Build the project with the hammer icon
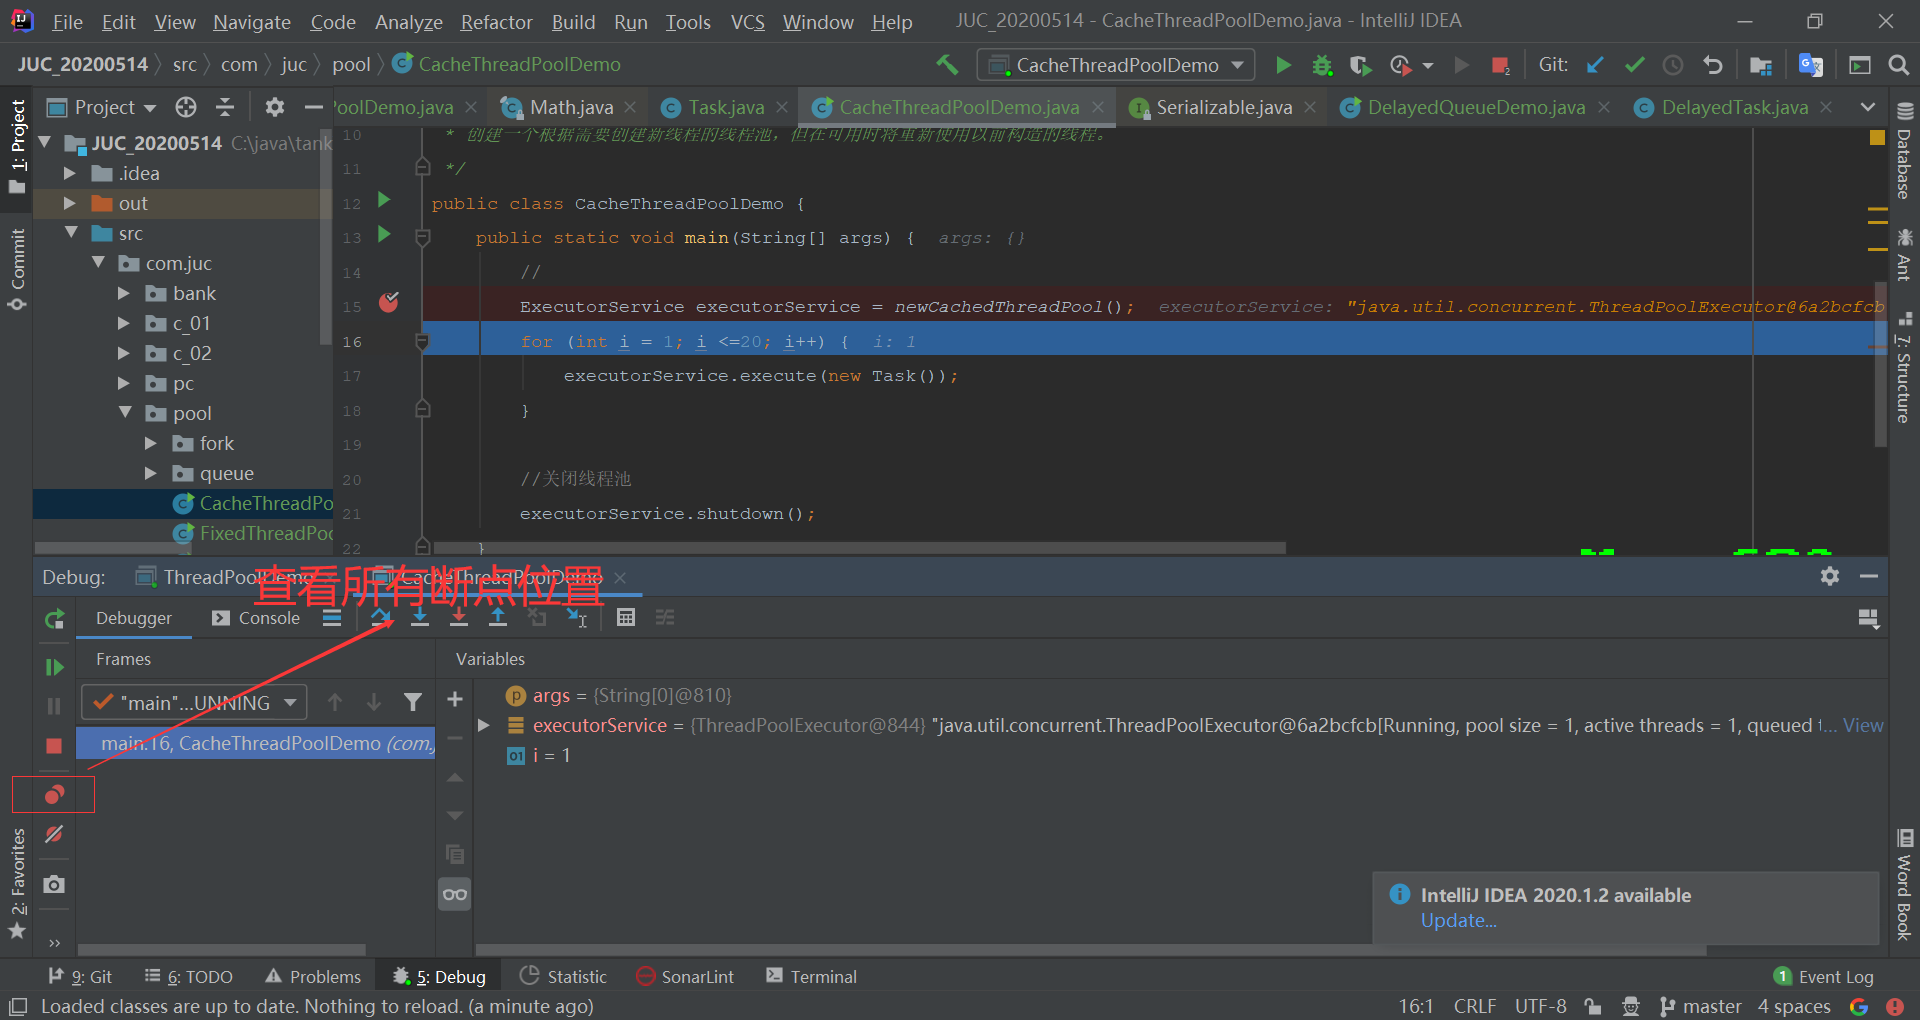The height and width of the screenshot is (1020, 1920). coord(946,65)
